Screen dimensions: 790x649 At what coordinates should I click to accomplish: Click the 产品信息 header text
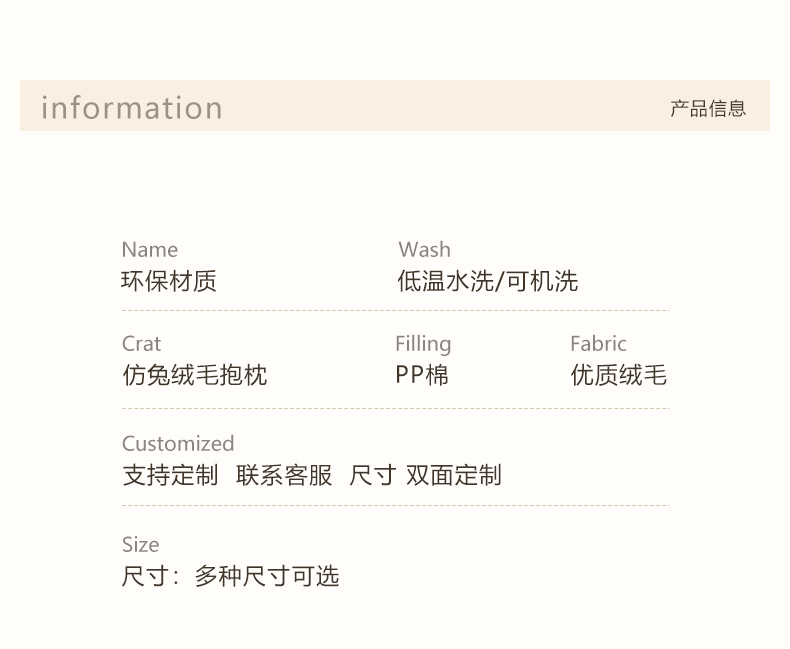[x=708, y=108]
